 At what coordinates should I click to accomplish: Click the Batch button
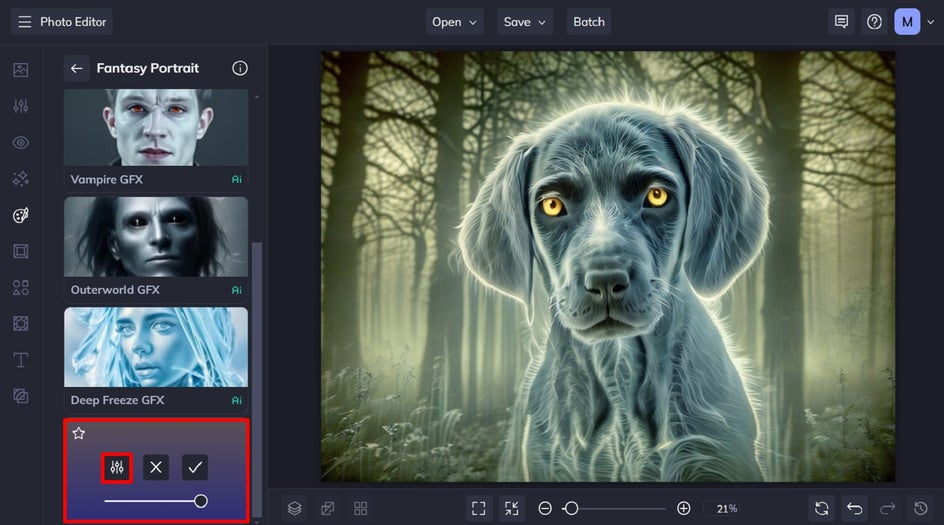point(589,22)
